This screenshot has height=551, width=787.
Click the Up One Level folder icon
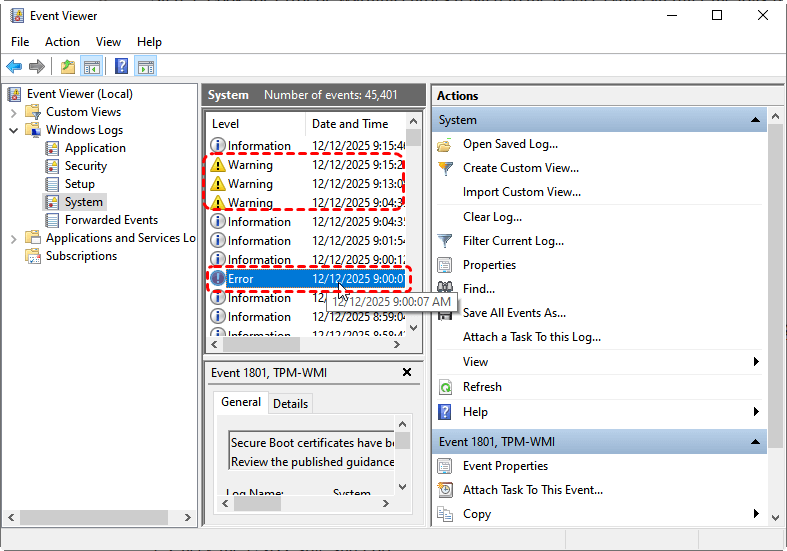coord(67,67)
